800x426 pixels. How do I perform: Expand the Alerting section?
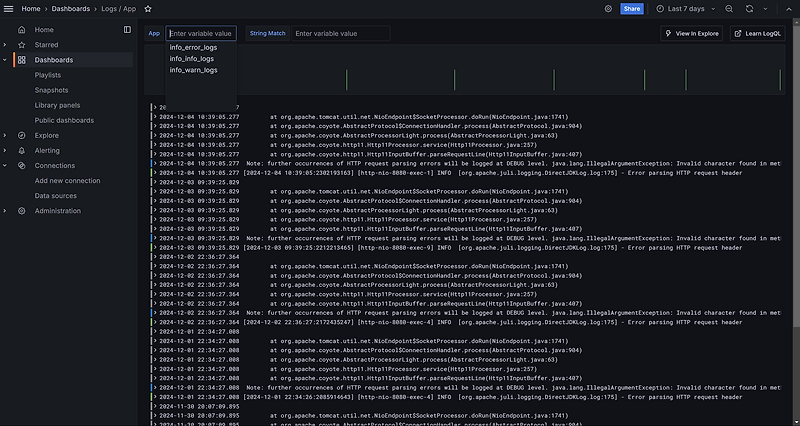coord(5,151)
